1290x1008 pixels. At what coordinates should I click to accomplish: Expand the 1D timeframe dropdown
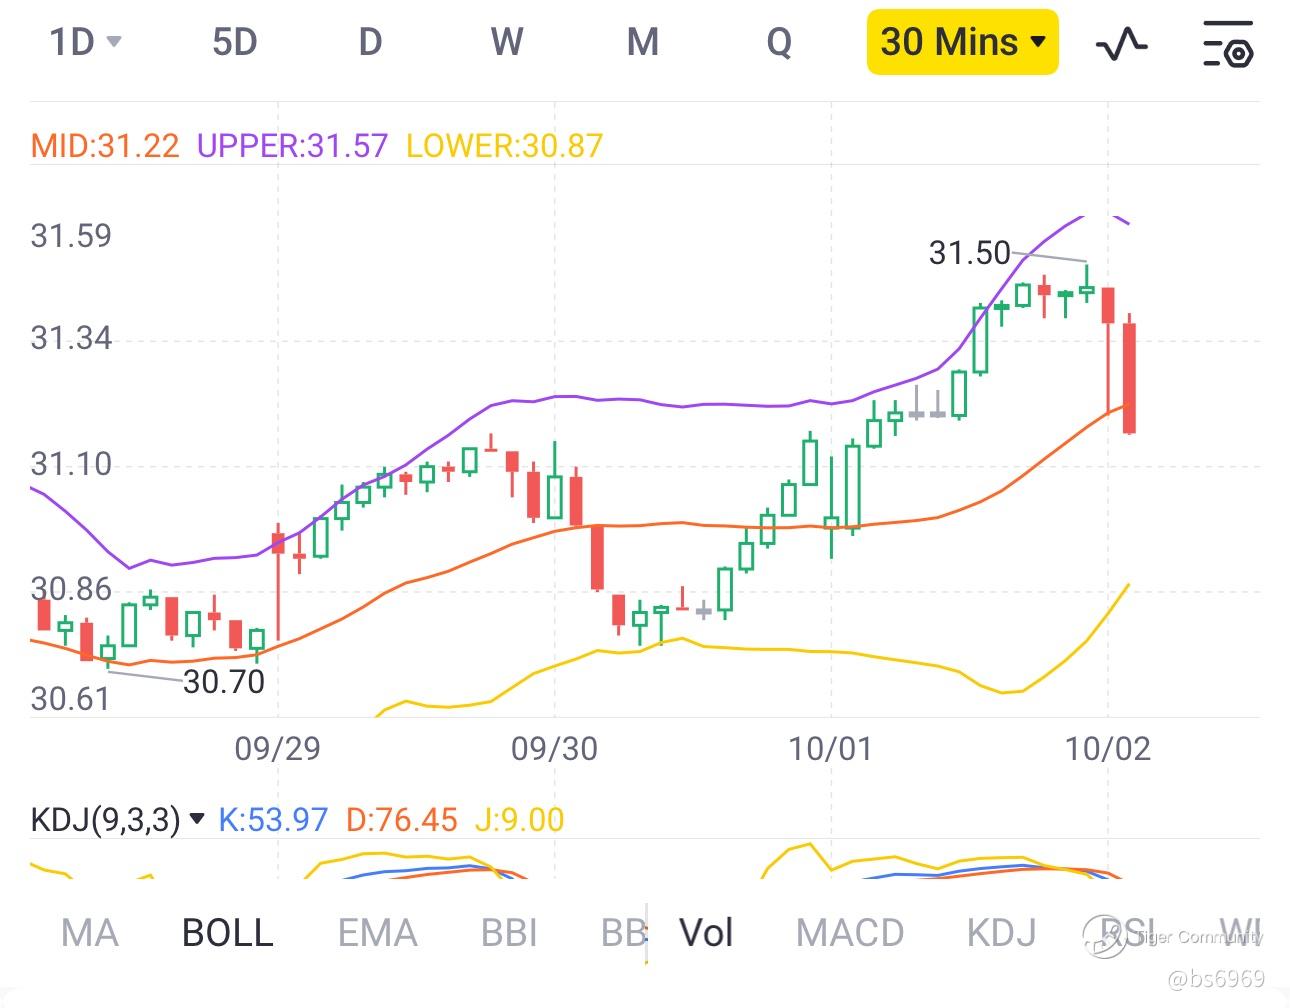[x=85, y=42]
